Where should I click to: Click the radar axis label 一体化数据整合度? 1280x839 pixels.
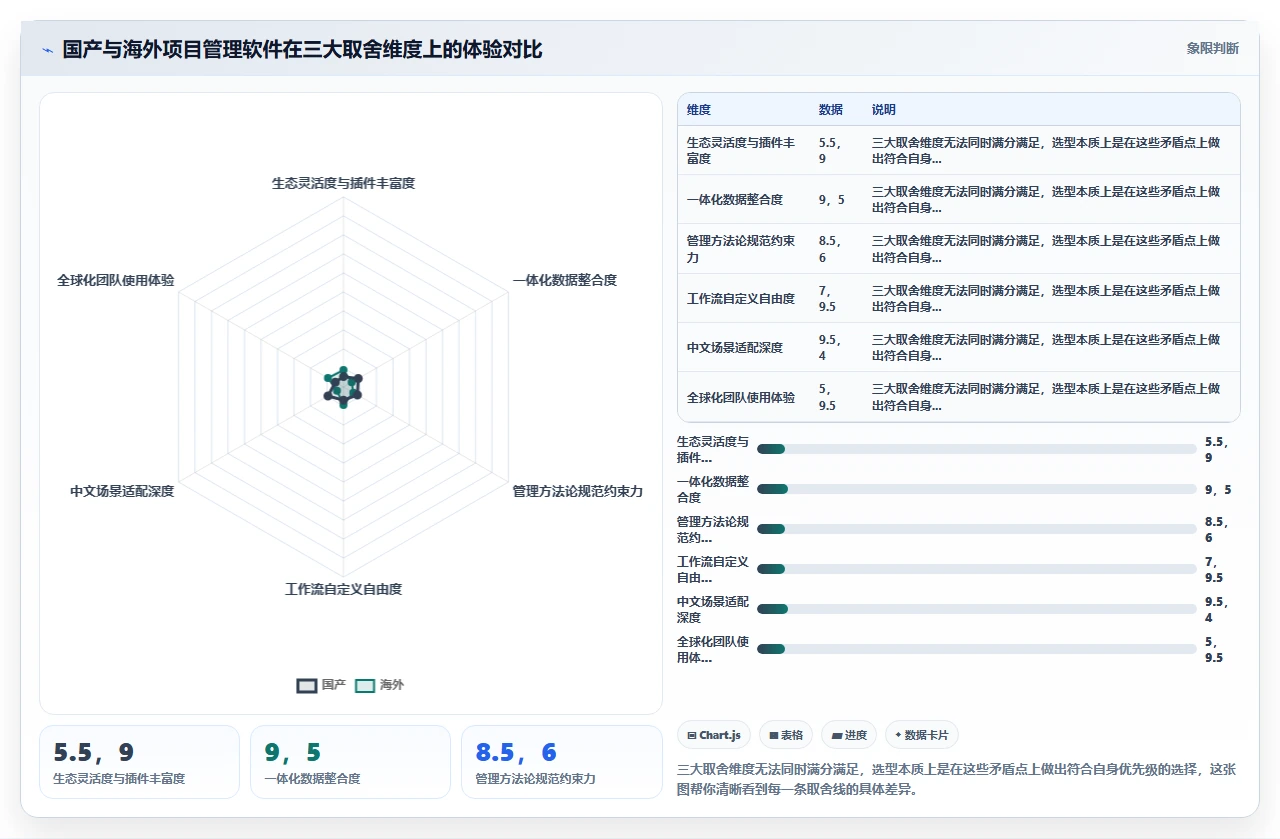click(x=565, y=280)
